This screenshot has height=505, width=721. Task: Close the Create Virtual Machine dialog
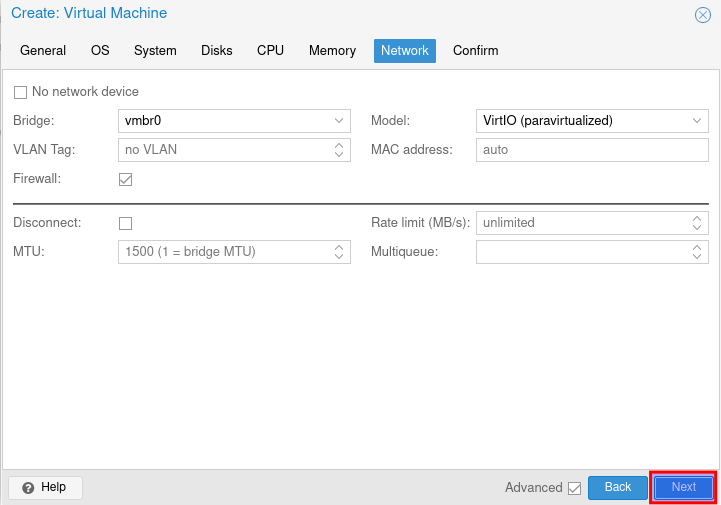702,15
